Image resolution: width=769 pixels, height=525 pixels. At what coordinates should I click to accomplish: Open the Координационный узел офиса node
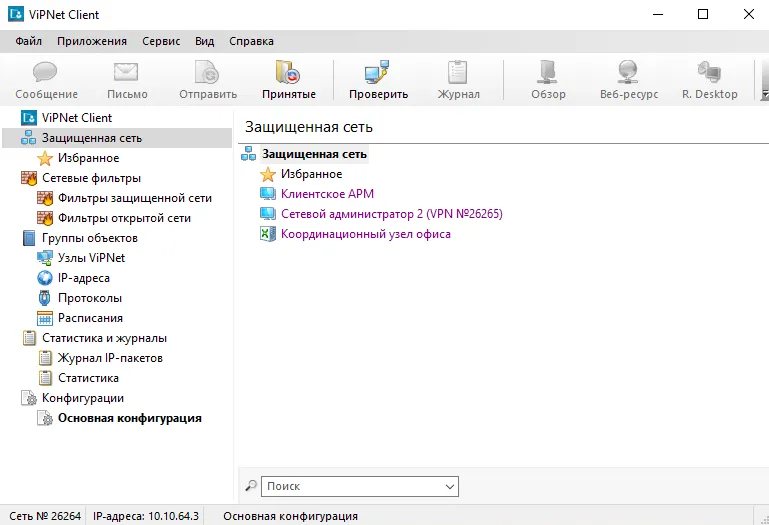365,234
